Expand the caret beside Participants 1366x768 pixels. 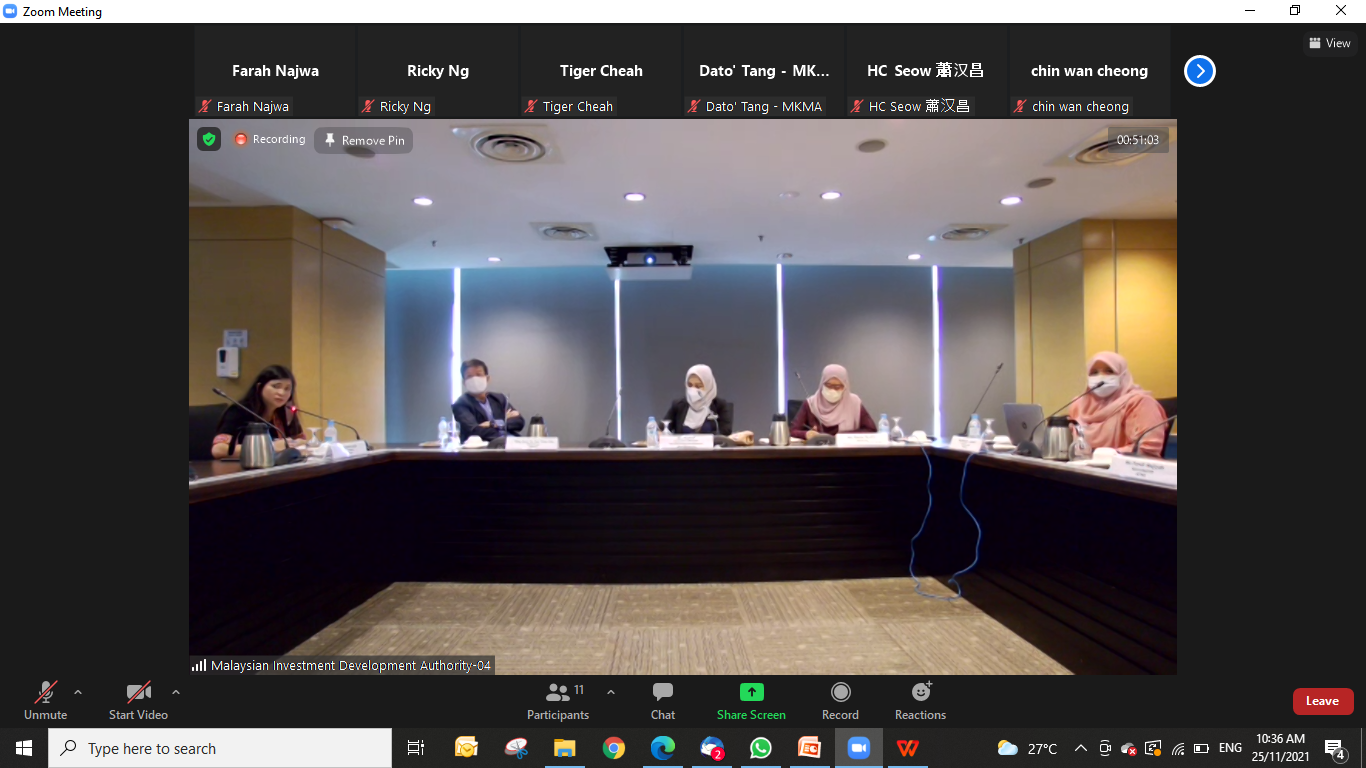pyautogui.click(x=611, y=692)
